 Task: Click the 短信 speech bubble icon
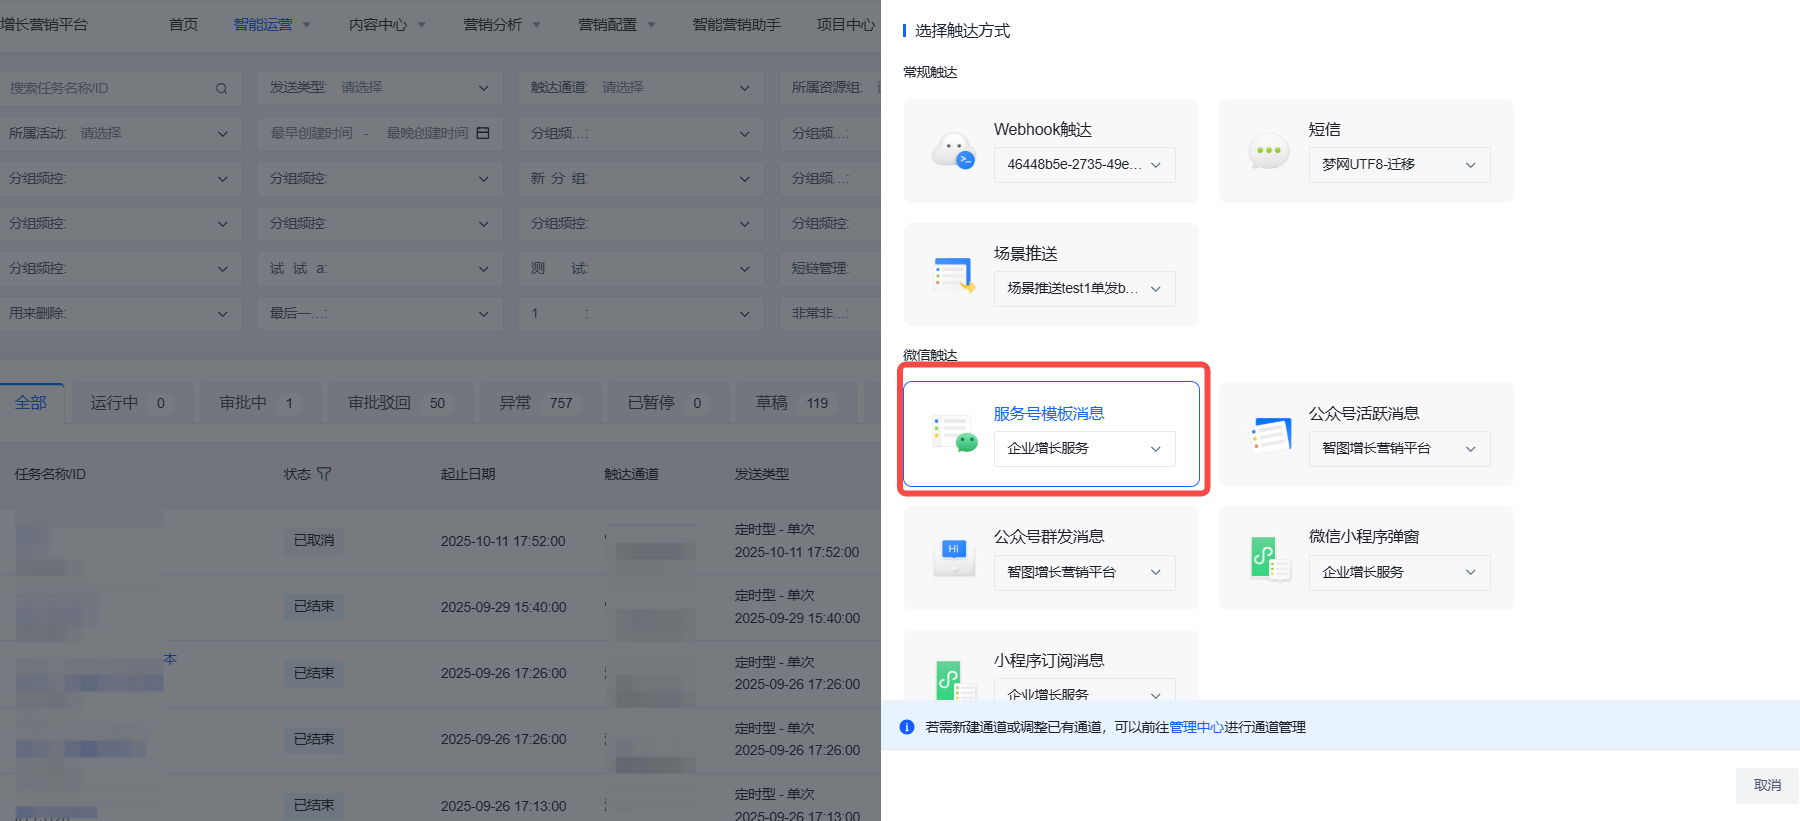pyautogui.click(x=1268, y=151)
